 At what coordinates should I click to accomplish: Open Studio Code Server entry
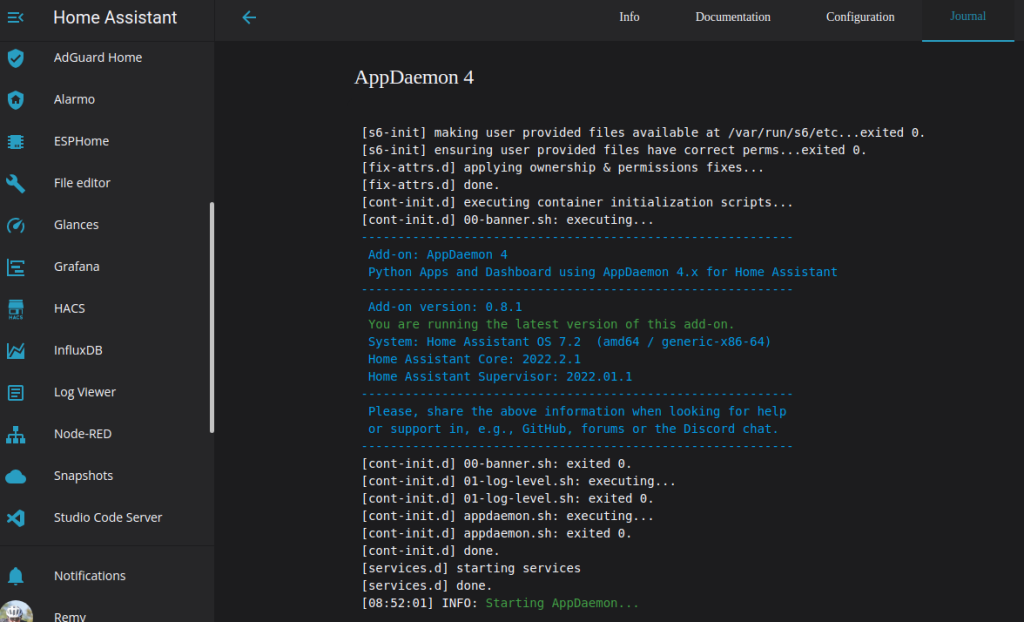click(x=108, y=517)
